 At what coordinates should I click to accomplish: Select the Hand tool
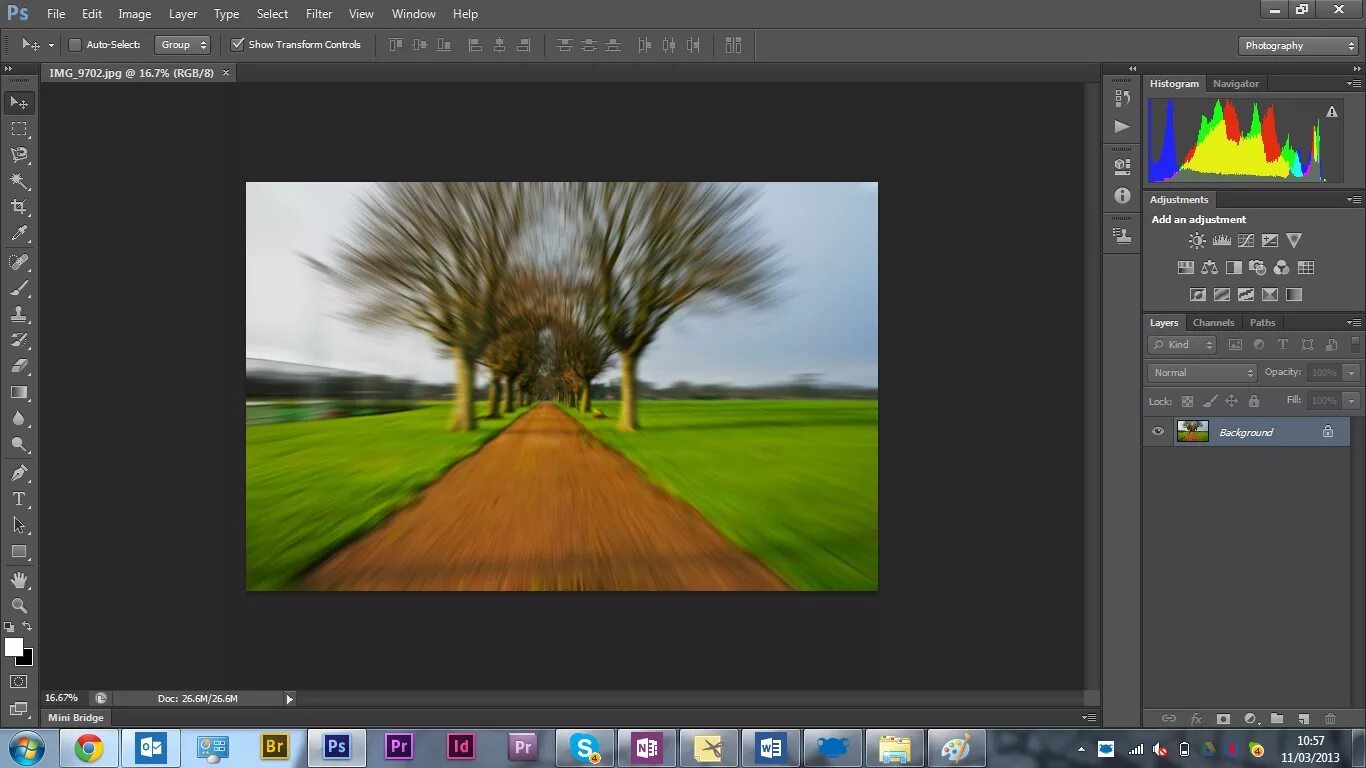tap(19, 580)
